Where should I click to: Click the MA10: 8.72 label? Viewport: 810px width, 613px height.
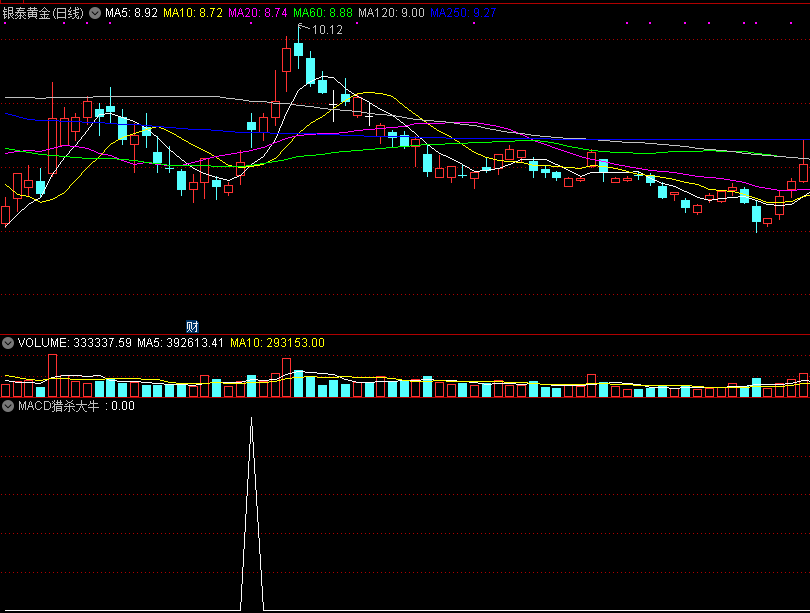[193, 13]
